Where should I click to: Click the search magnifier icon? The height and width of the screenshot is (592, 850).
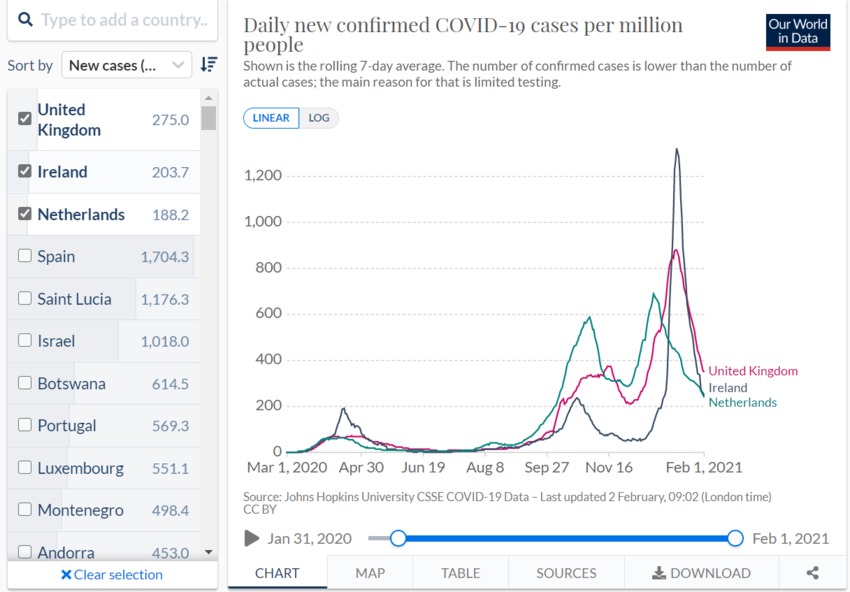tap(25, 20)
